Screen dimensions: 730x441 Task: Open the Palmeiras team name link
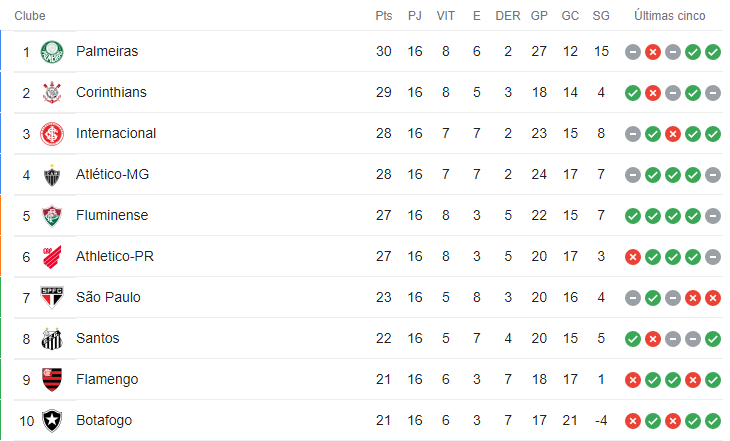click(107, 51)
